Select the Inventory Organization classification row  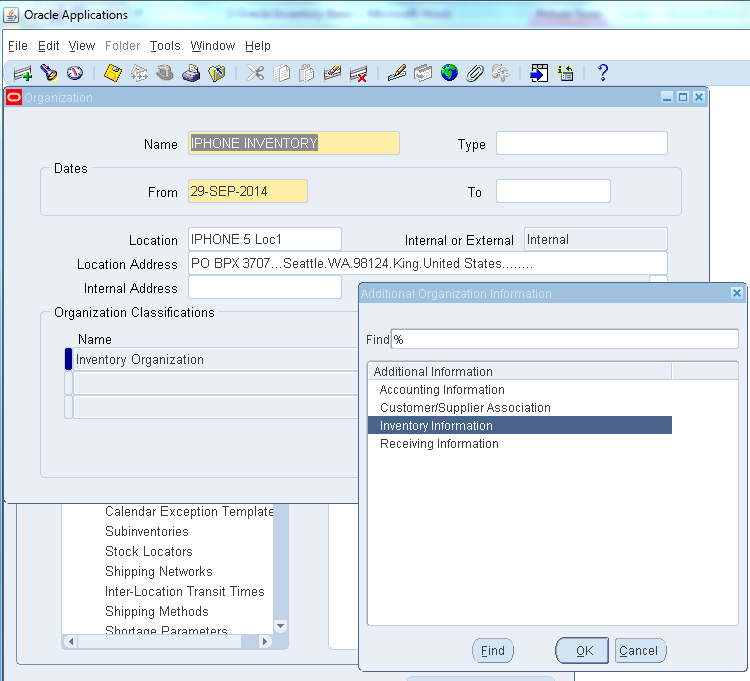[216, 359]
